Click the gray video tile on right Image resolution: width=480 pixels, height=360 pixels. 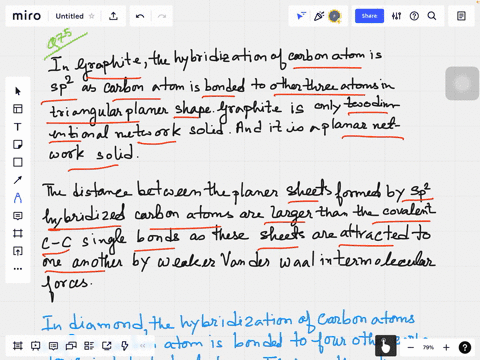coord(462,83)
